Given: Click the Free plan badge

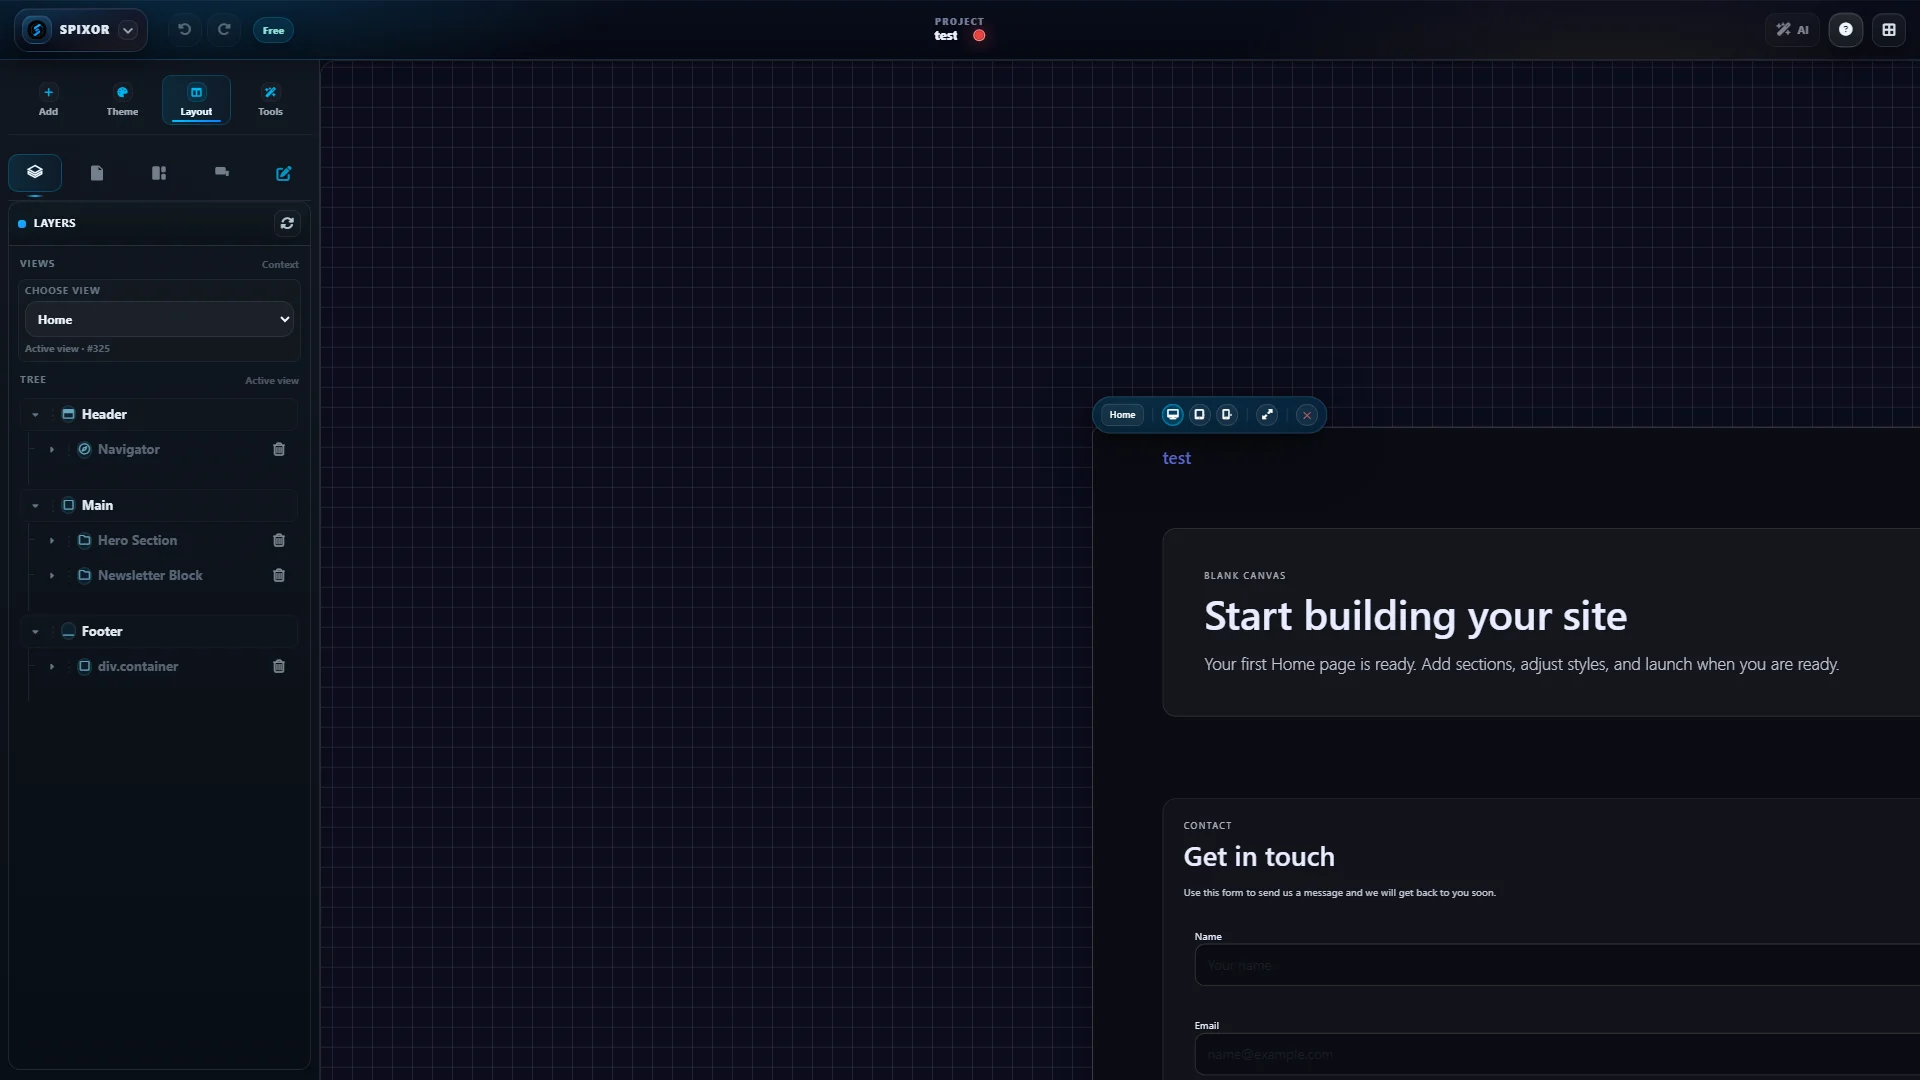Looking at the screenshot, I should (x=273, y=30).
